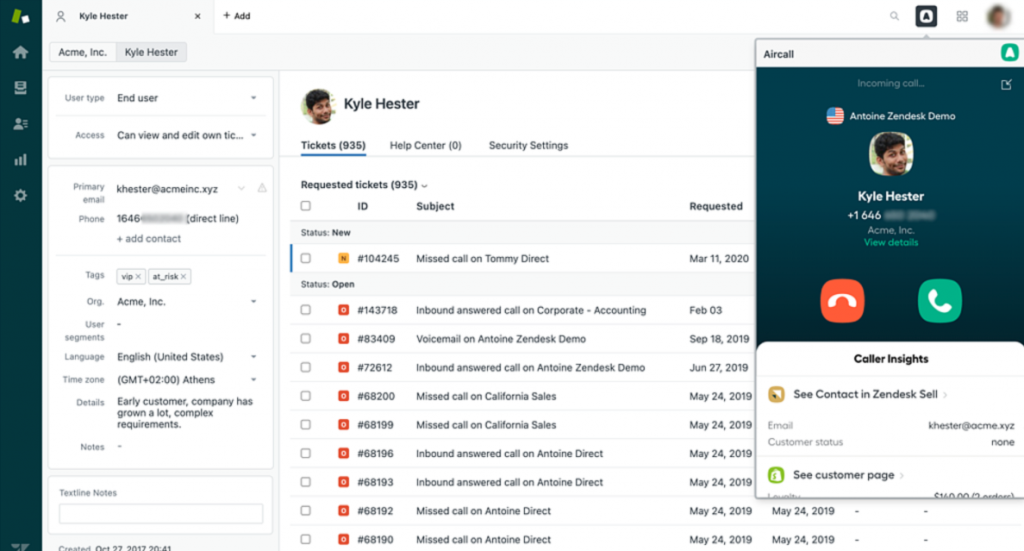Click the + Add tab button
Image resolution: width=1024 pixels, height=551 pixels.
click(236, 16)
